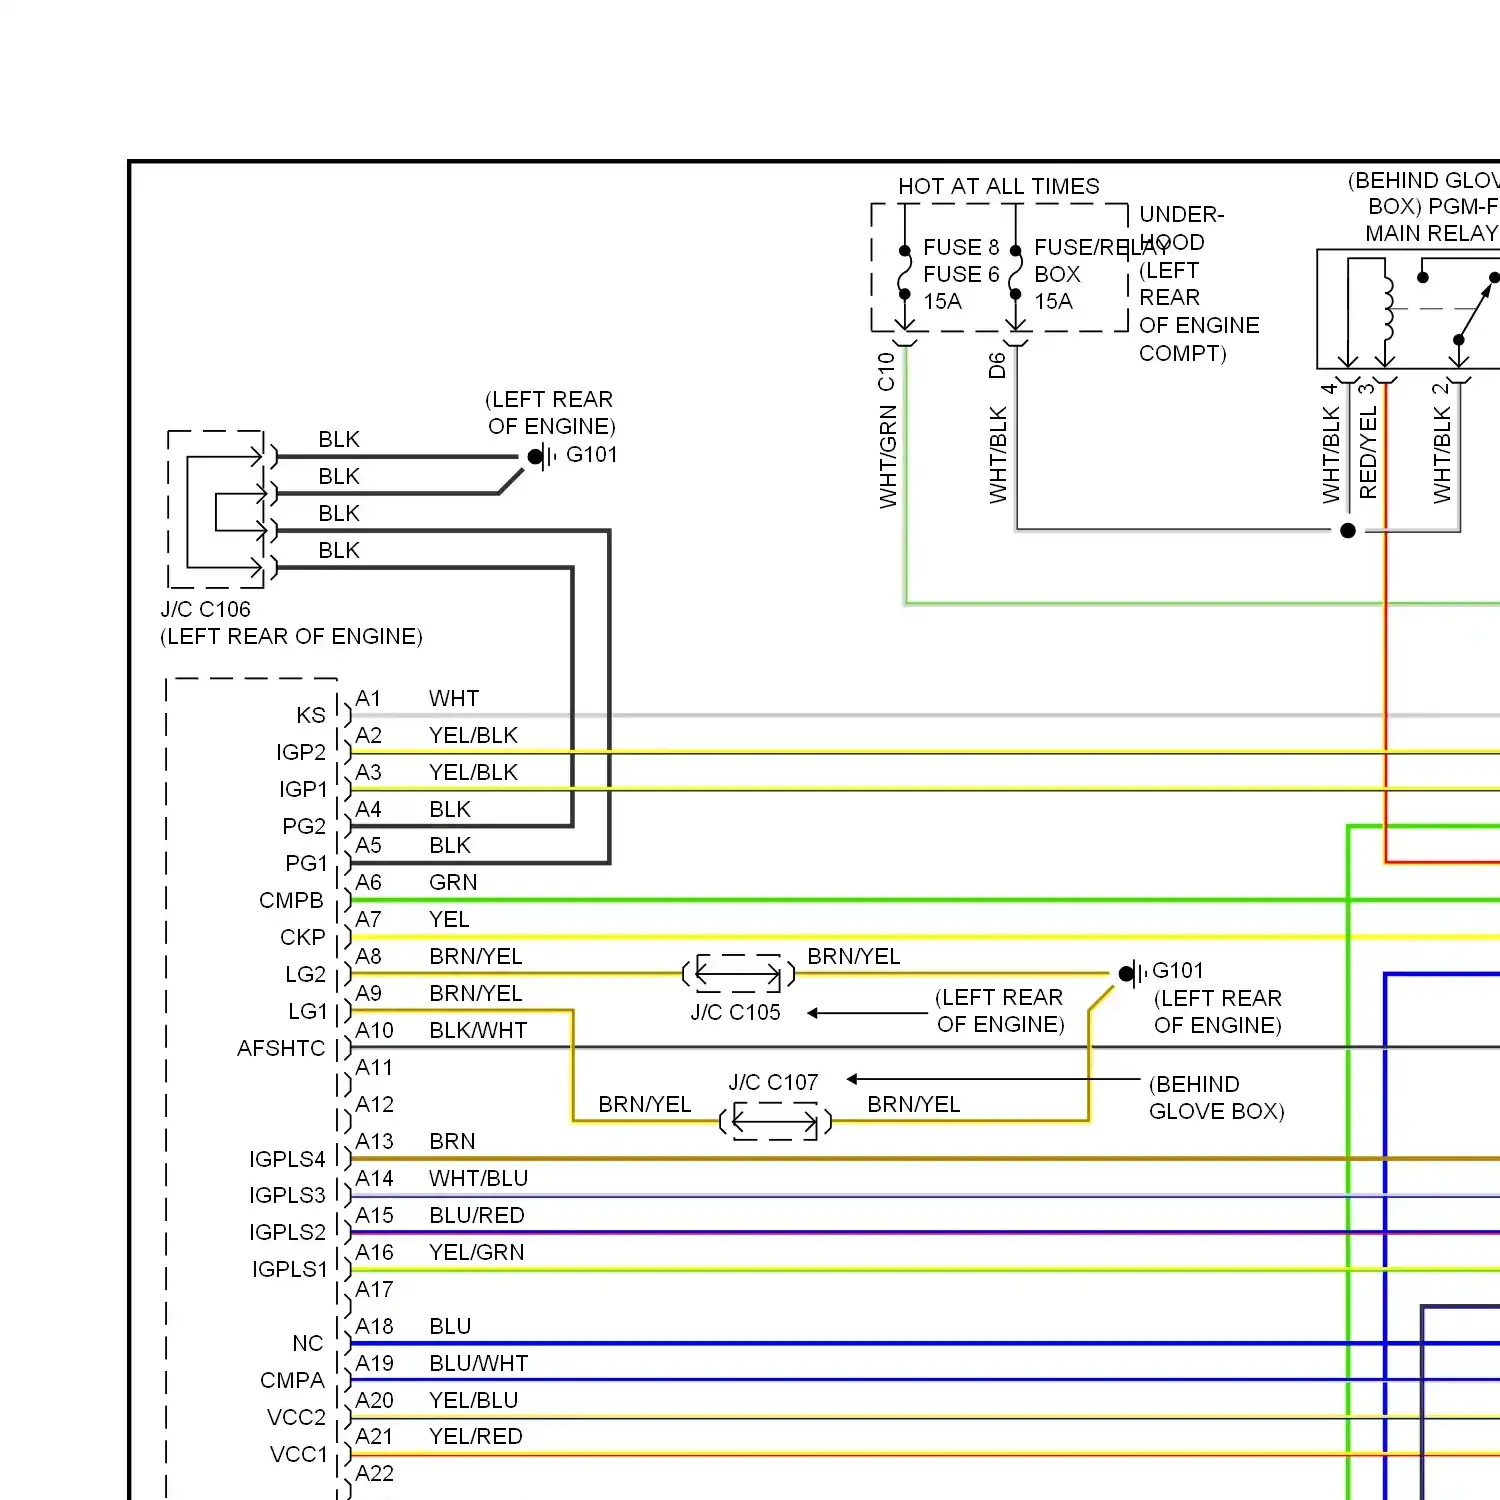
Task: Select the "KS" signal label
Action: 311,716
